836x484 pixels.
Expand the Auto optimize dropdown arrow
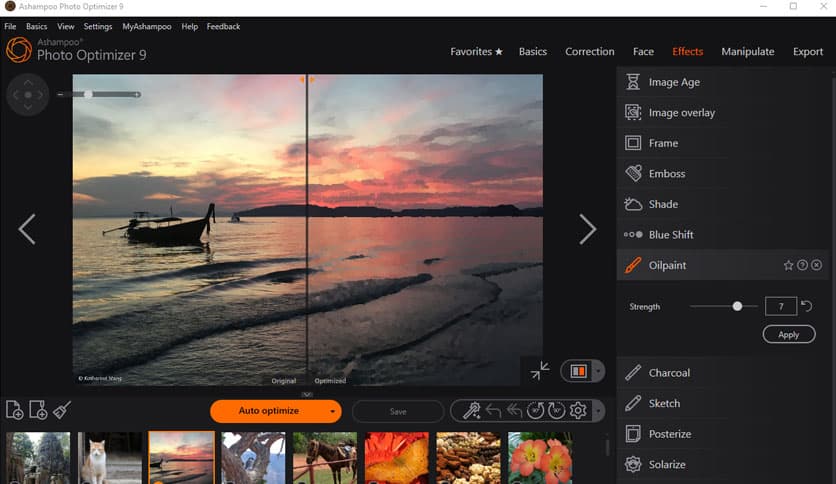click(332, 412)
